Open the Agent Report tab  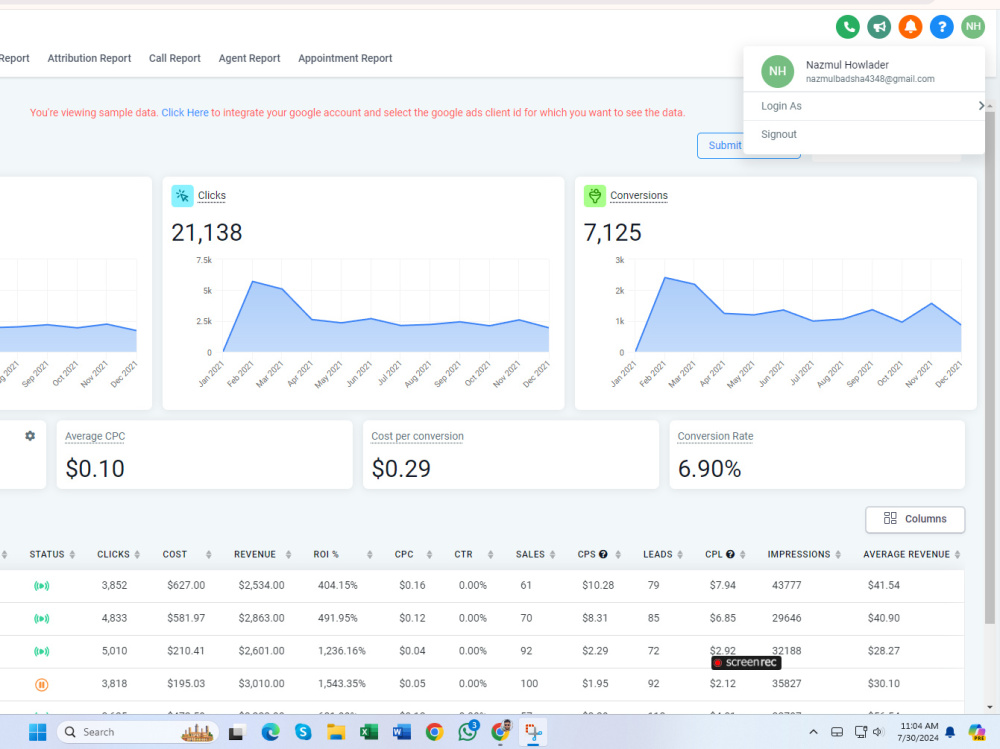click(249, 58)
